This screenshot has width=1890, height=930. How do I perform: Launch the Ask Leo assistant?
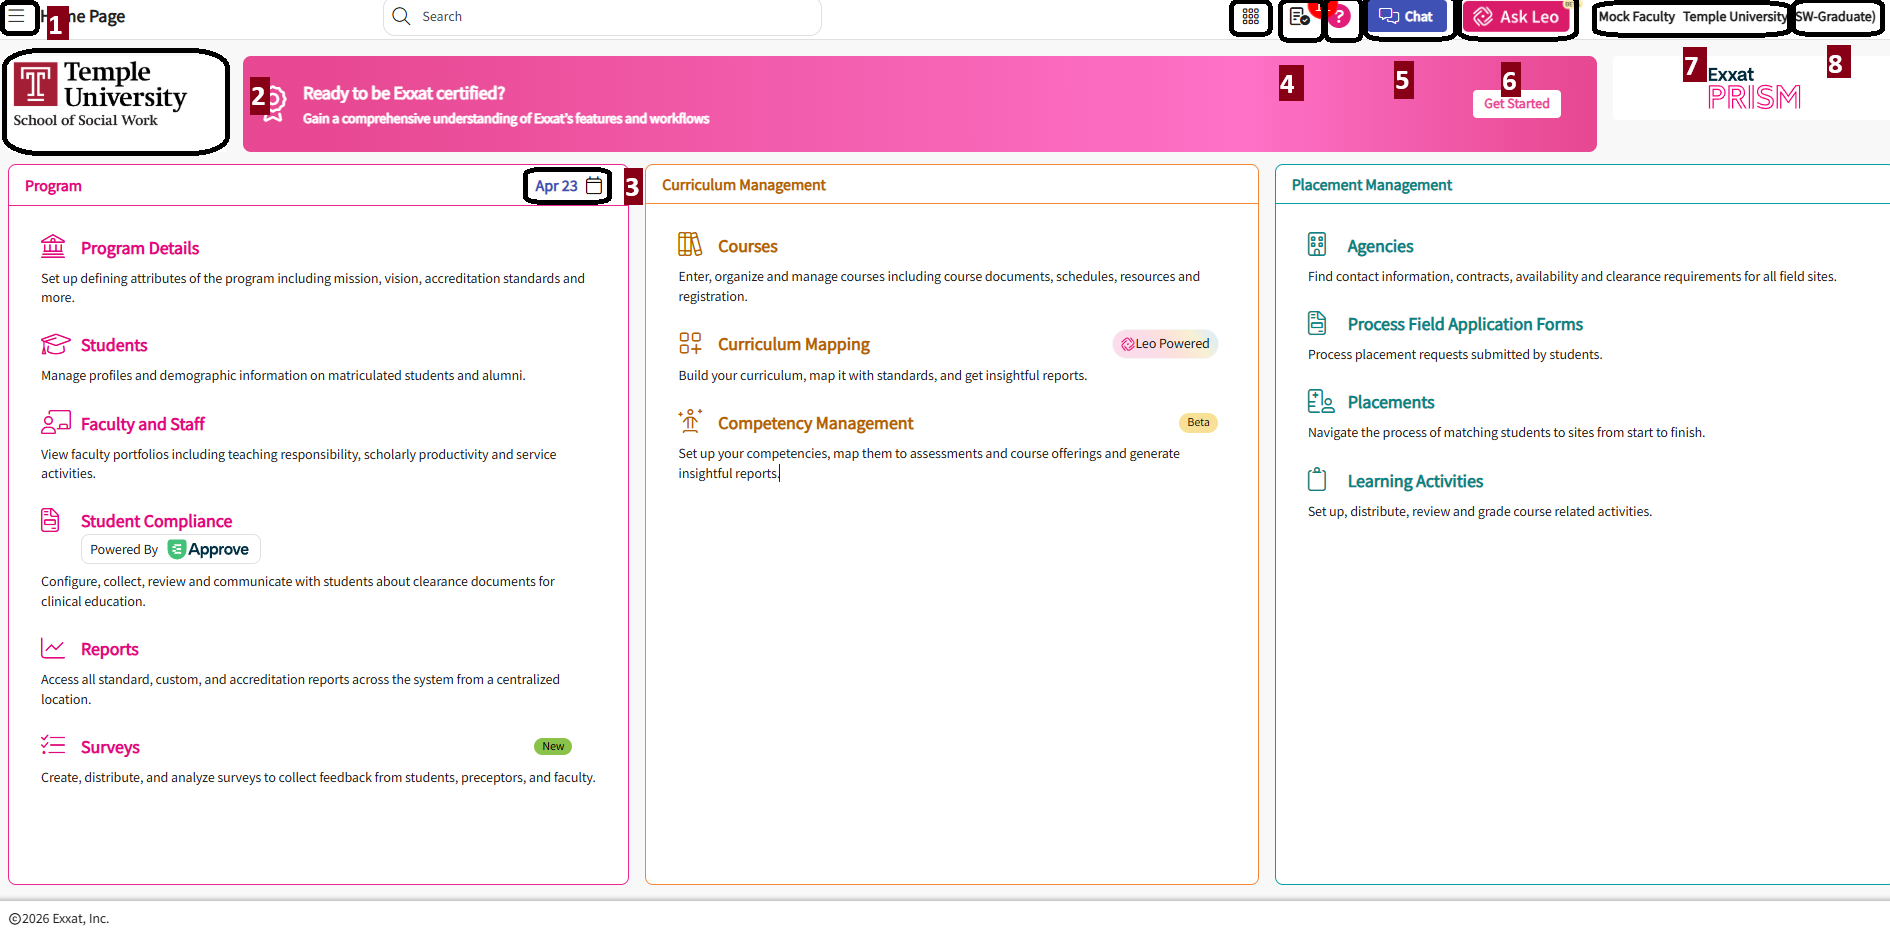pos(1516,16)
